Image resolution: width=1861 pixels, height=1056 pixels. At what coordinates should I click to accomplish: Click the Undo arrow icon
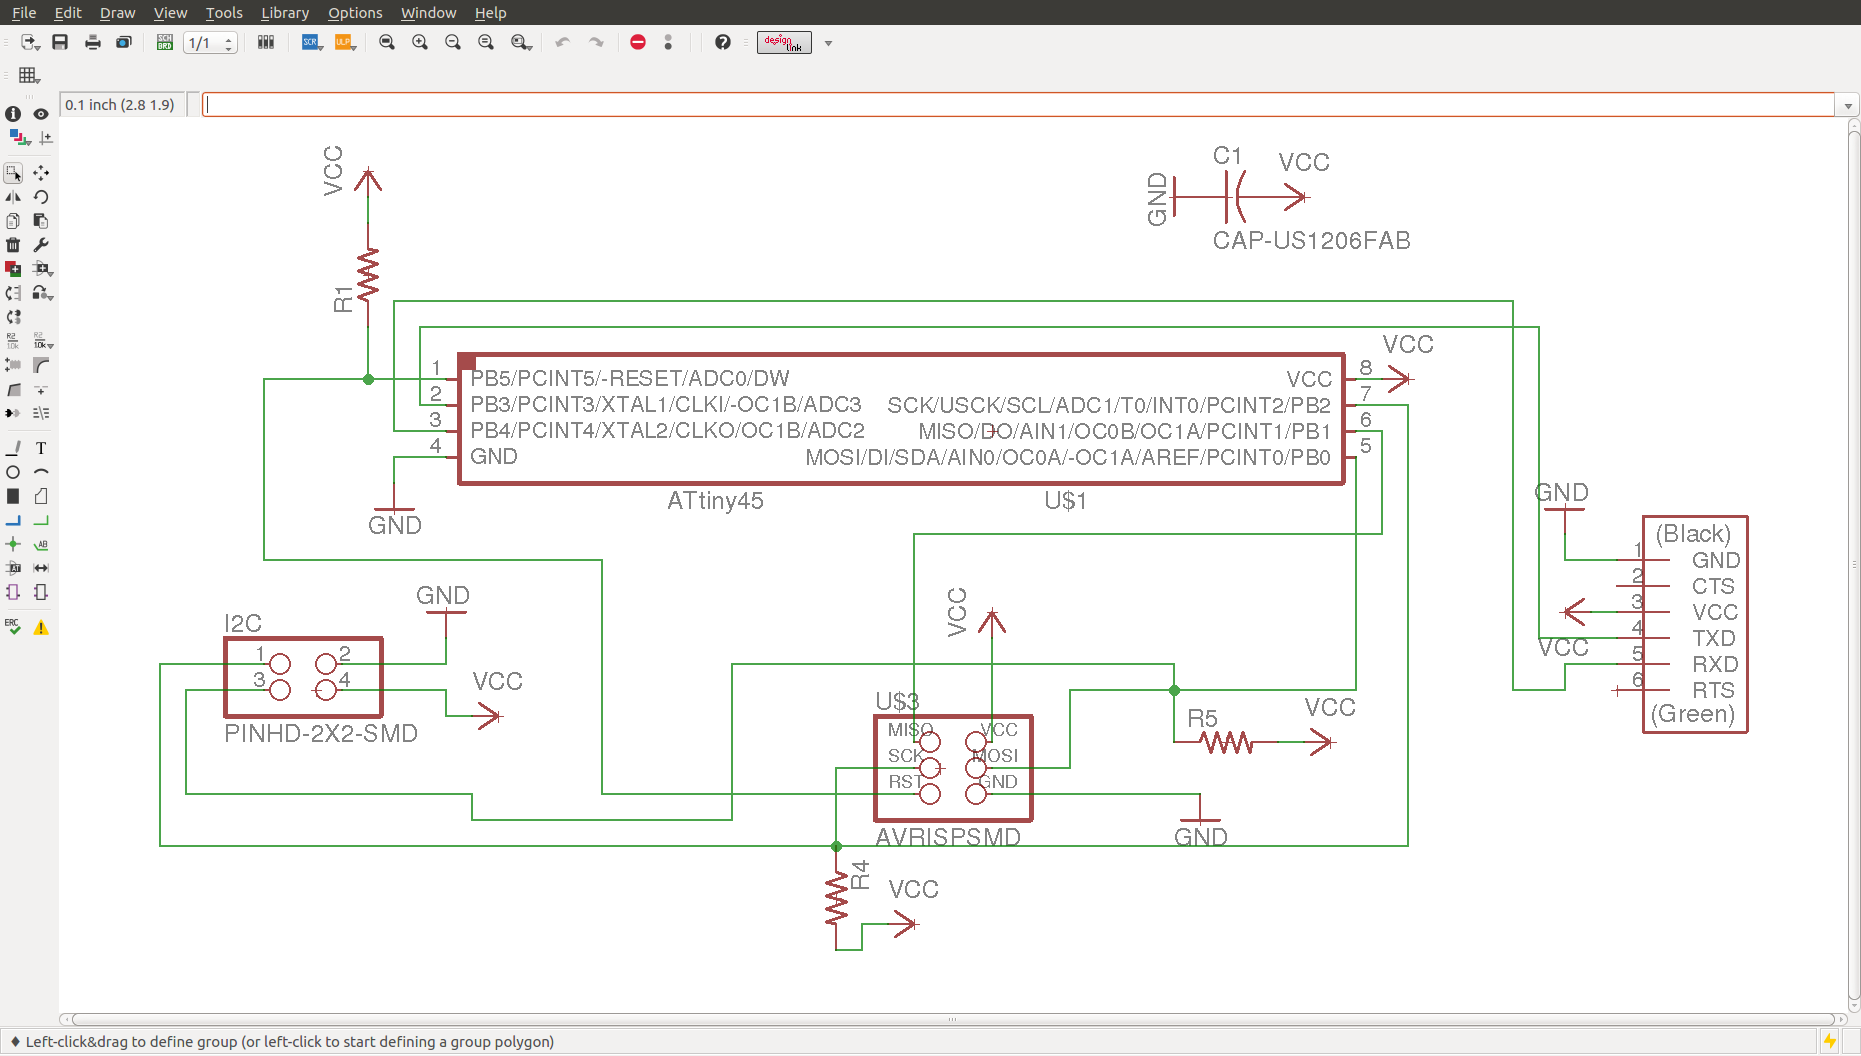(x=563, y=42)
